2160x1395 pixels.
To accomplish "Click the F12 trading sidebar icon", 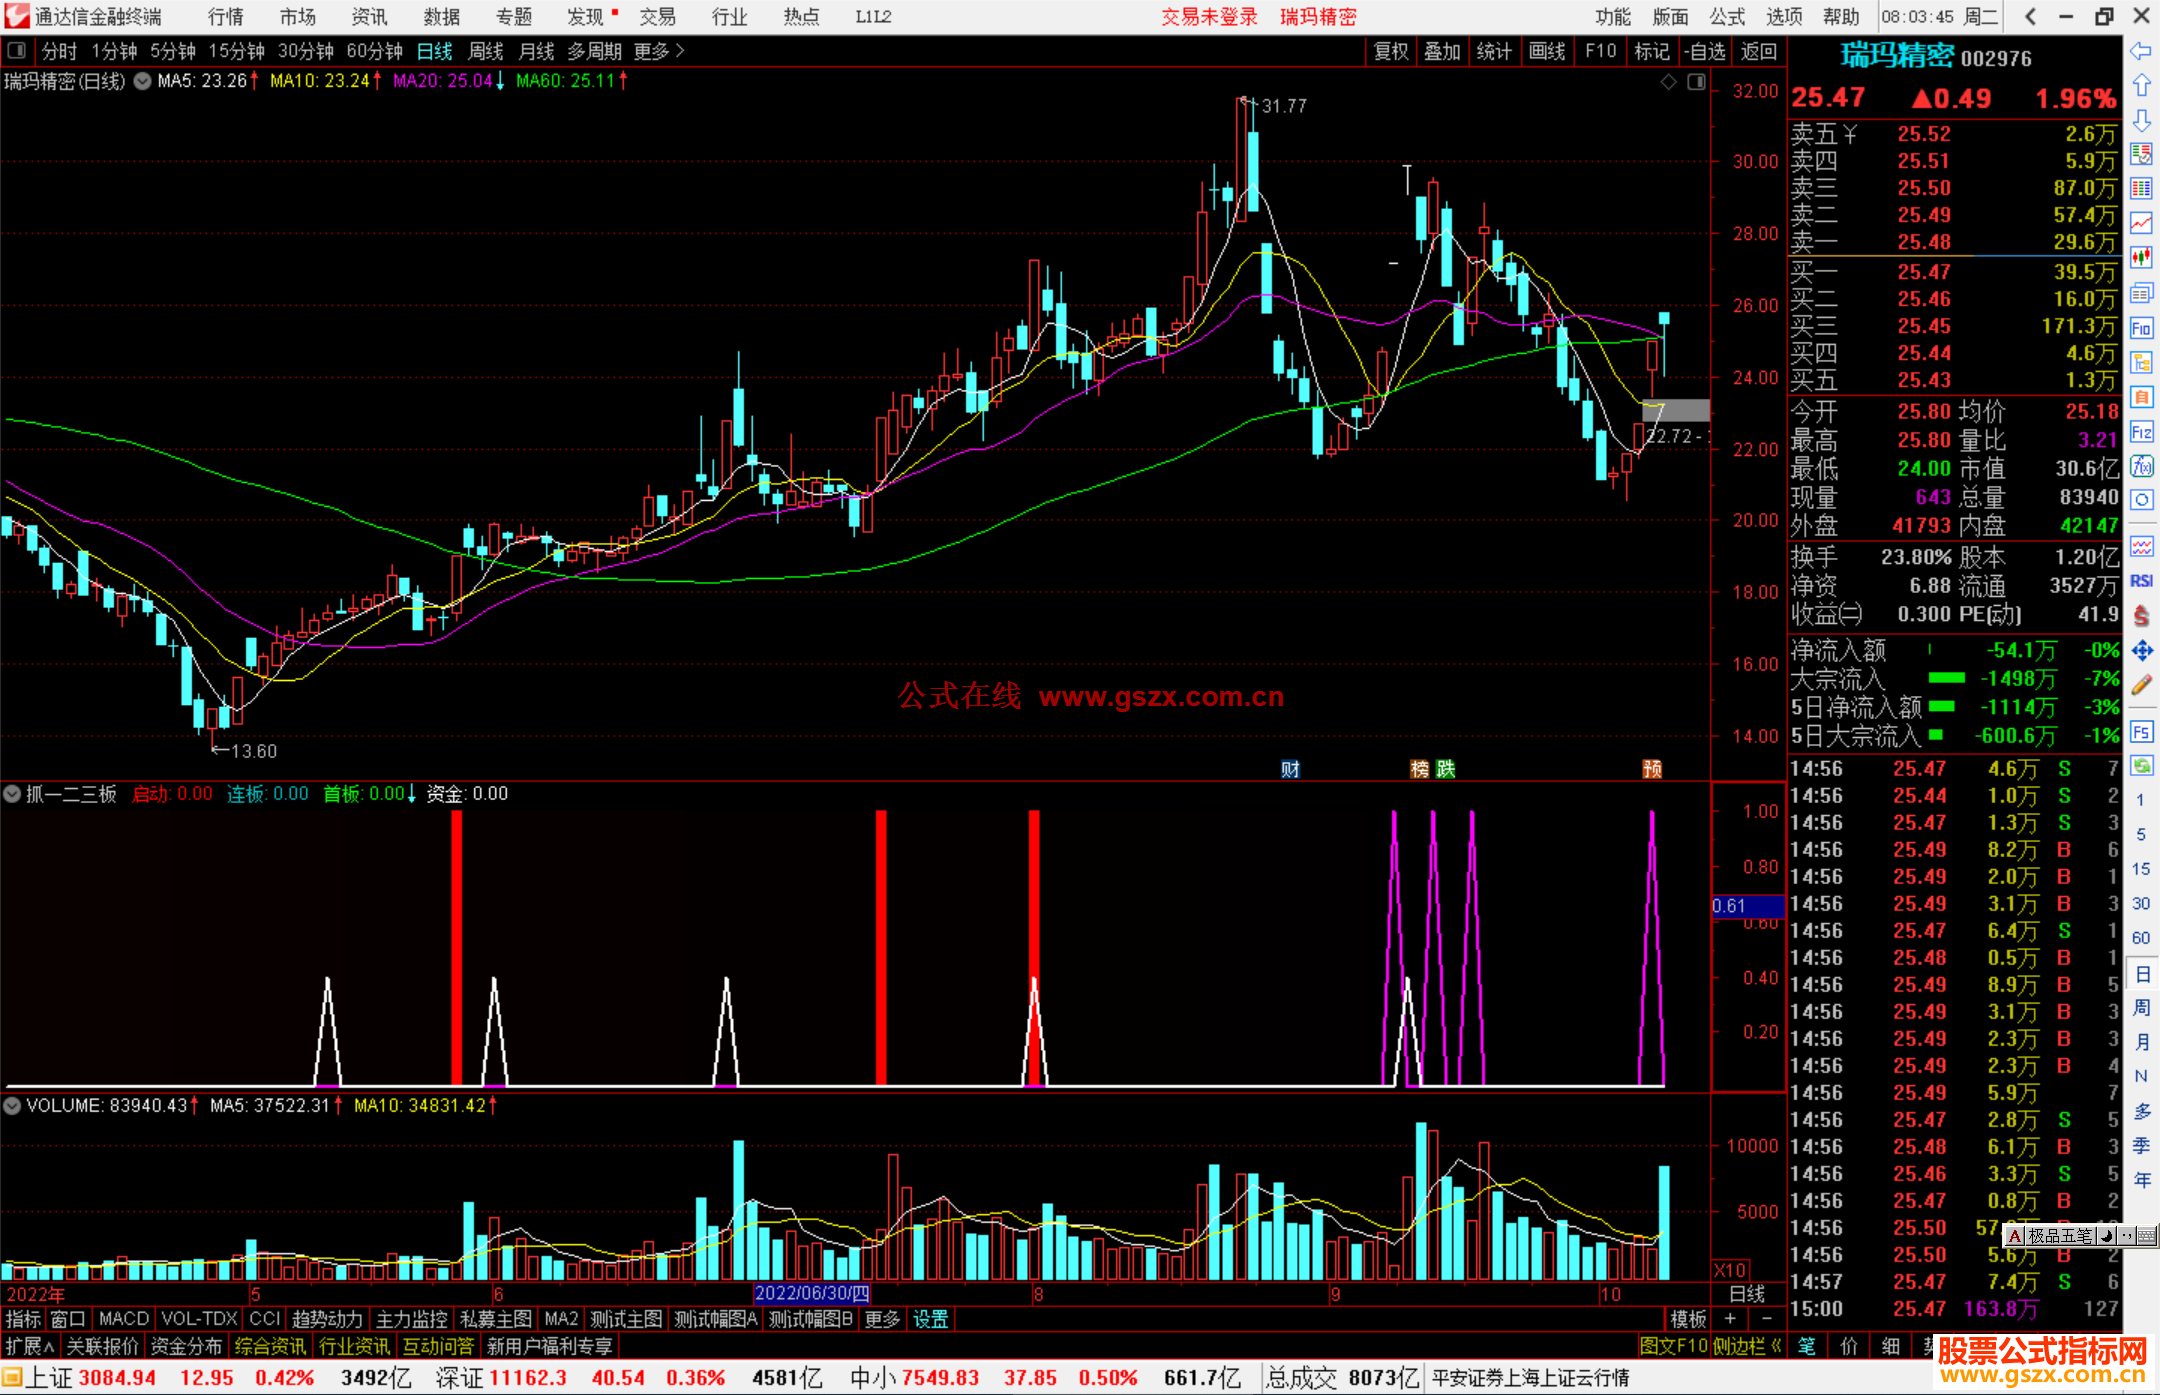I will tap(2141, 432).
